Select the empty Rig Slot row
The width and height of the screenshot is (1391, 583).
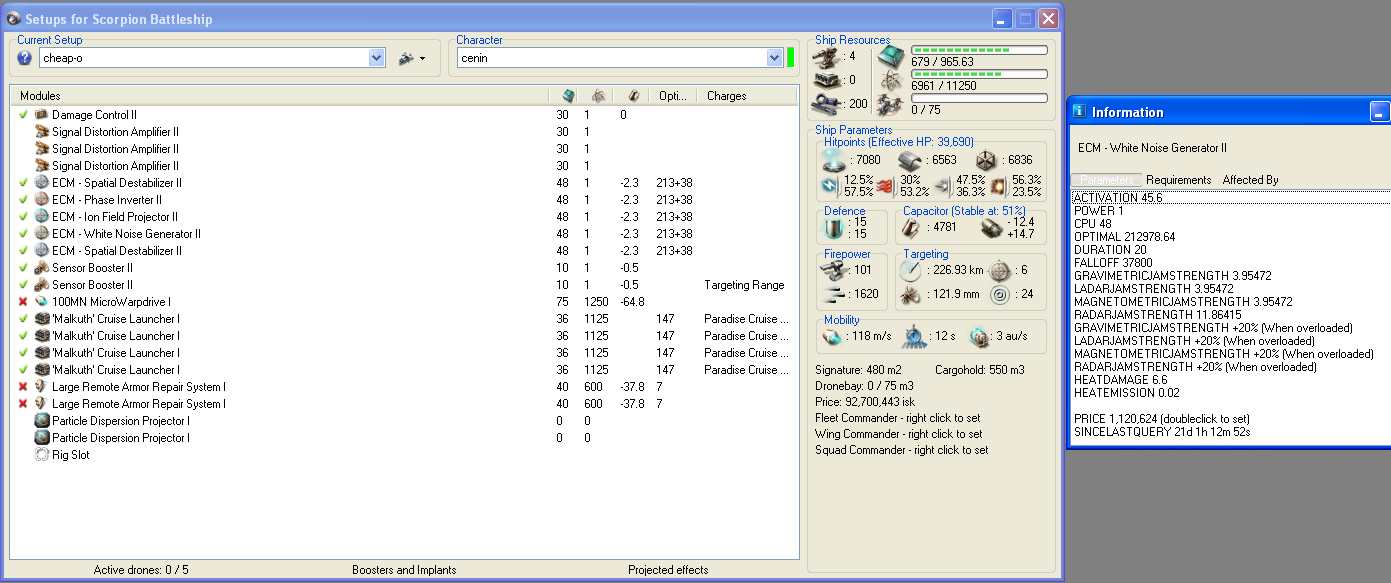point(71,455)
